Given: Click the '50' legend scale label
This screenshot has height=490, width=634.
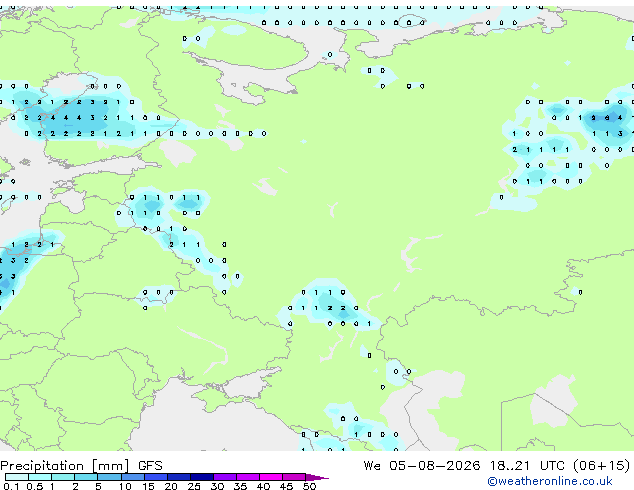Looking at the screenshot, I should click(x=309, y=486).
